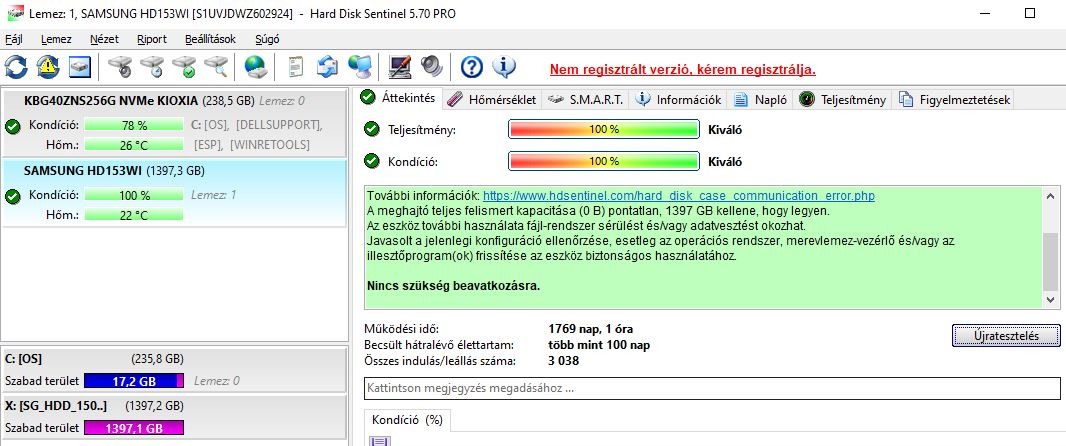
Task: Click the disk panel icon in the toolbar
Action: pos(80,67)
